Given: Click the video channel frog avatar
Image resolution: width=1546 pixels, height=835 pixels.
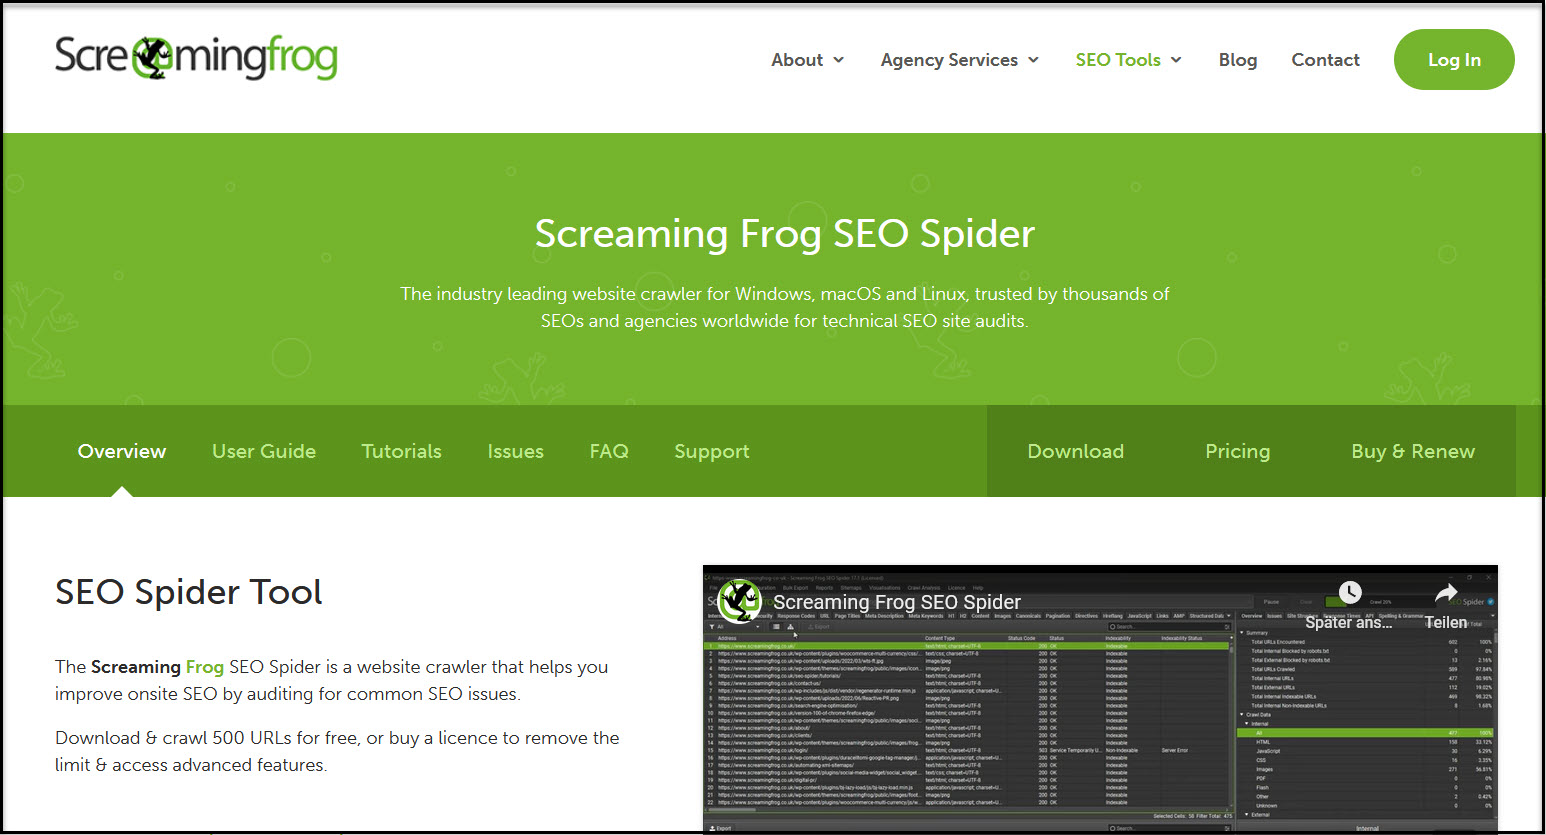Looking at the screenshot, I should coord(739,602).
